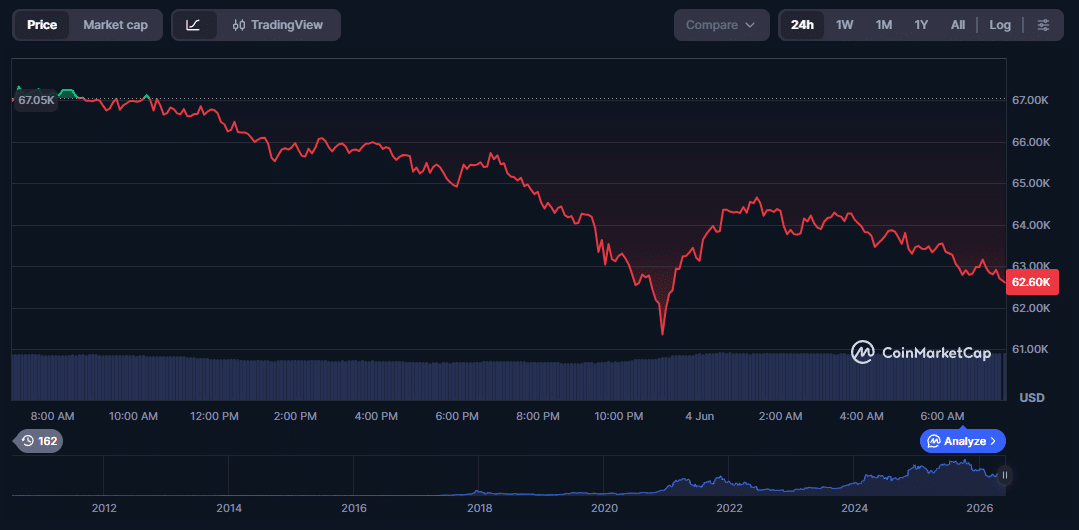This screenshot has width=1079, height=530.
Task: Click the 6:00 PM time label
Action: pos(456,416)
